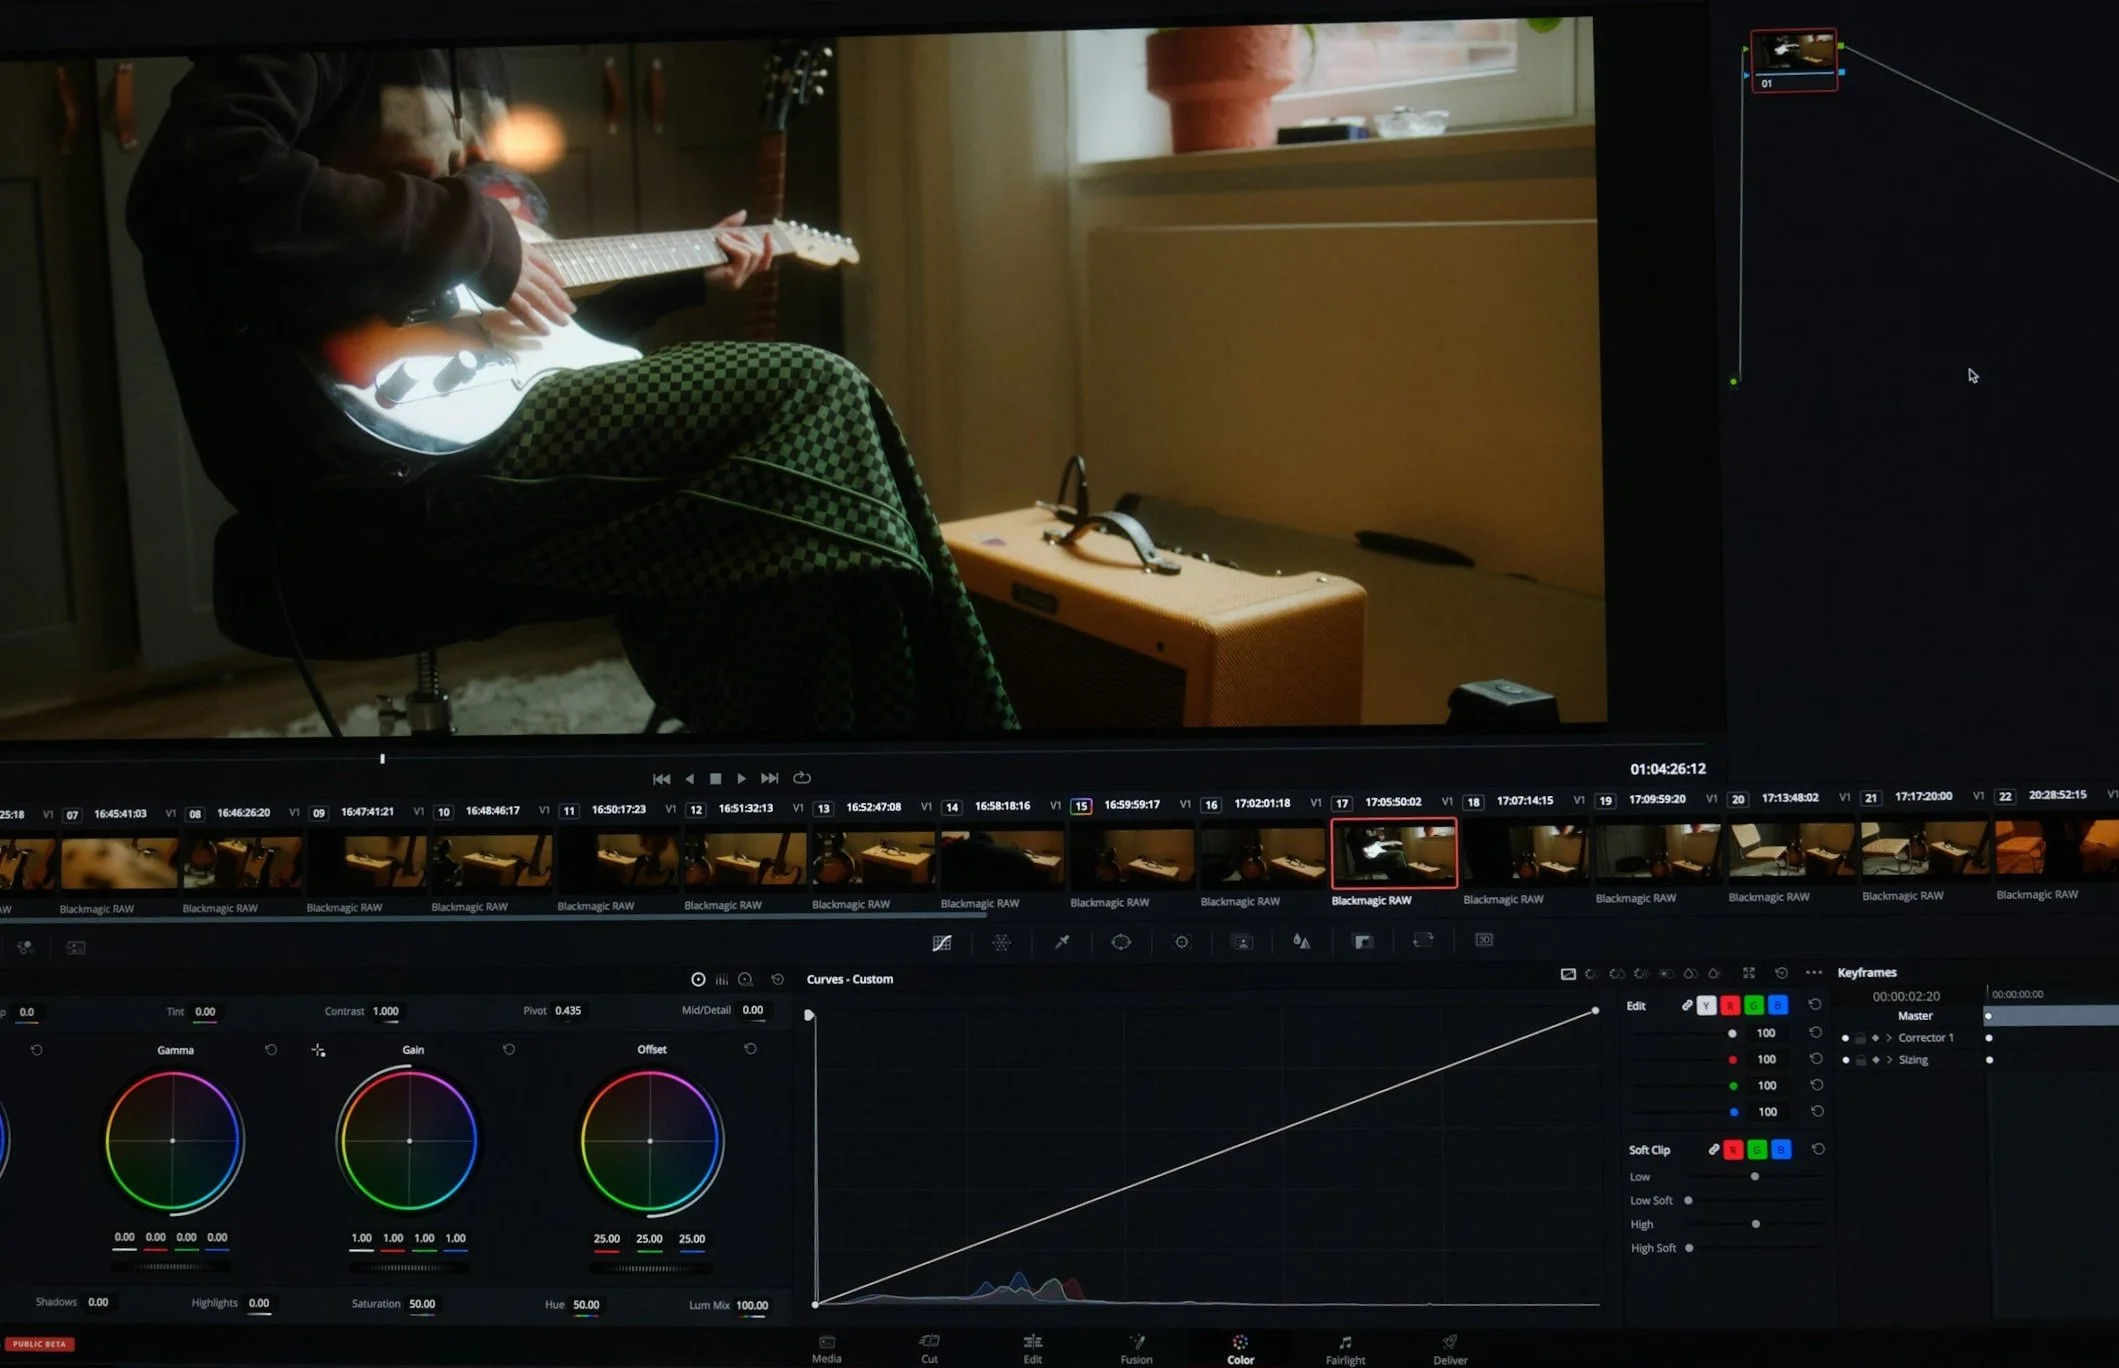The image size is (2119, 1368).
Task: Expand the Corrector 1 keyframe track
Action: point(1889,1038)
